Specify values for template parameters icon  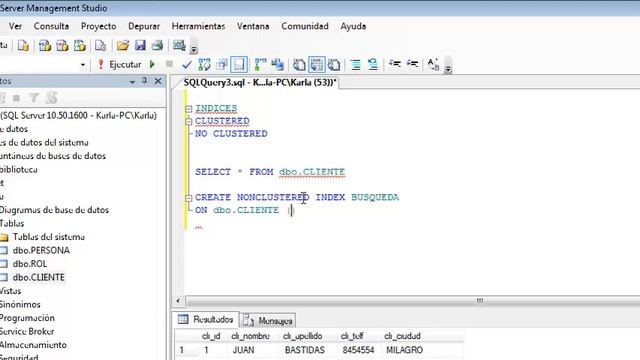coord(433,64)
